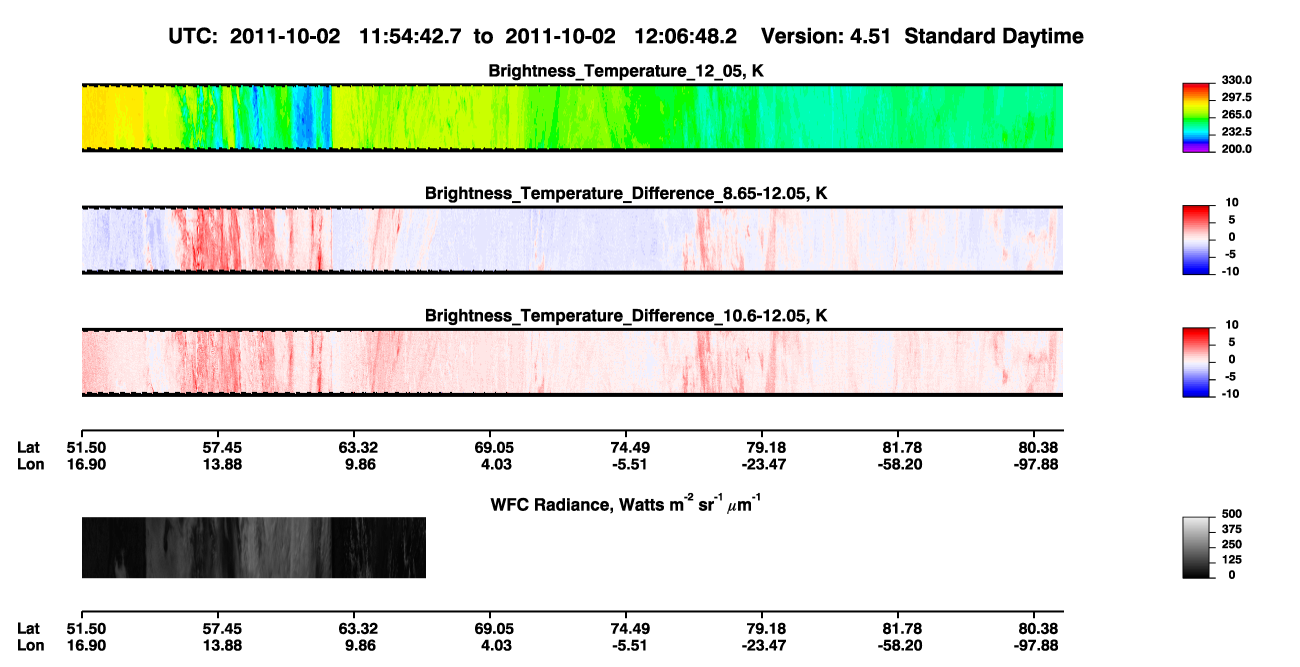Click longitude 9.86 on axis below WFC image
This screenshot has width=1300, height=667.
pyautogui.click(x=357, y=644)
